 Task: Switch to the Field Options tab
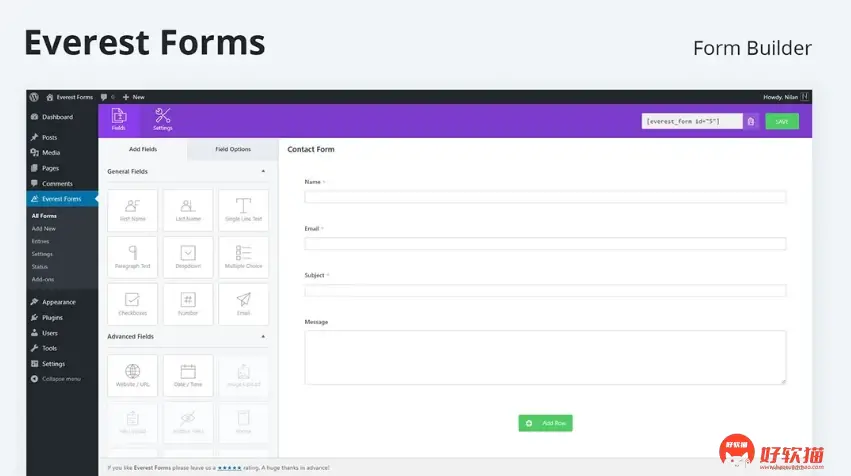tap(233, 149)
